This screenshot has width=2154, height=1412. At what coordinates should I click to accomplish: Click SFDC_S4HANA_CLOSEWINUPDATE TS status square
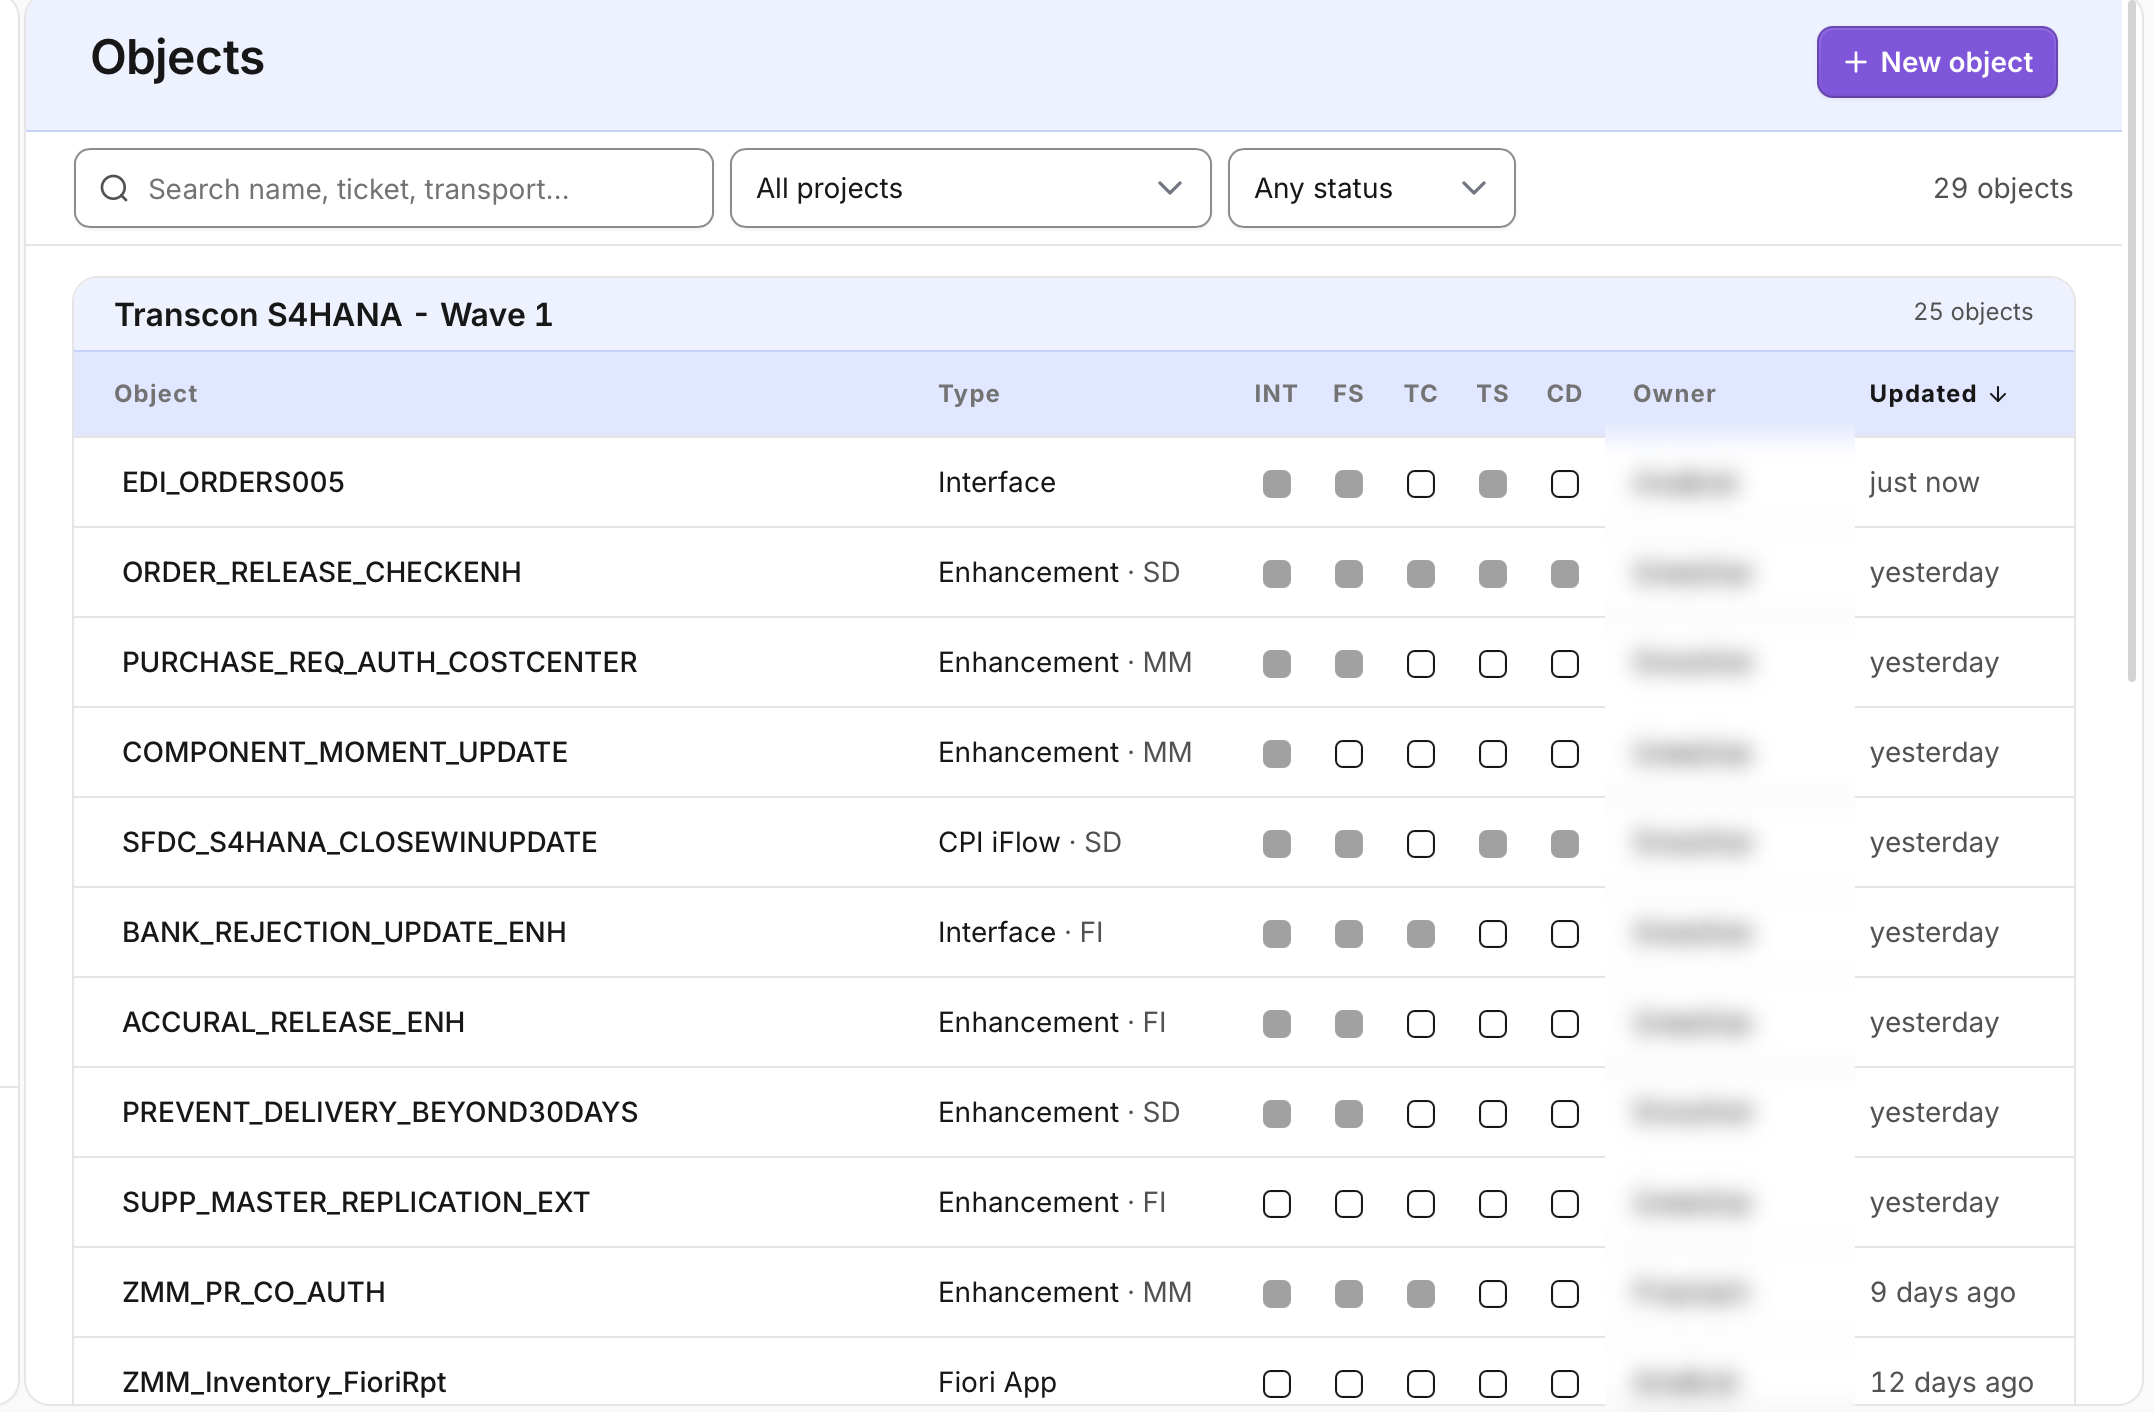[1492, 843]
